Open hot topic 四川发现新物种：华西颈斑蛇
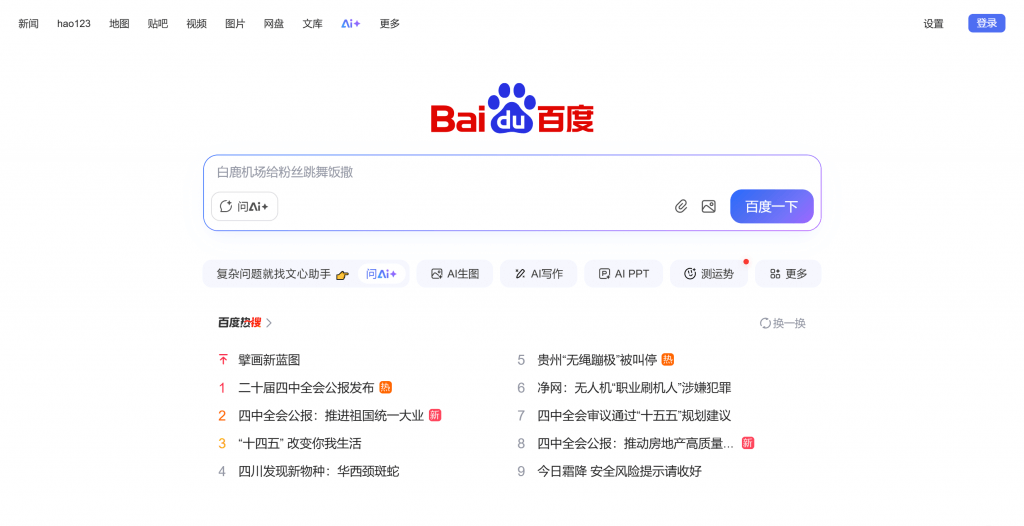This screenshot has height=526, width=1024. [x=318, y=471]
